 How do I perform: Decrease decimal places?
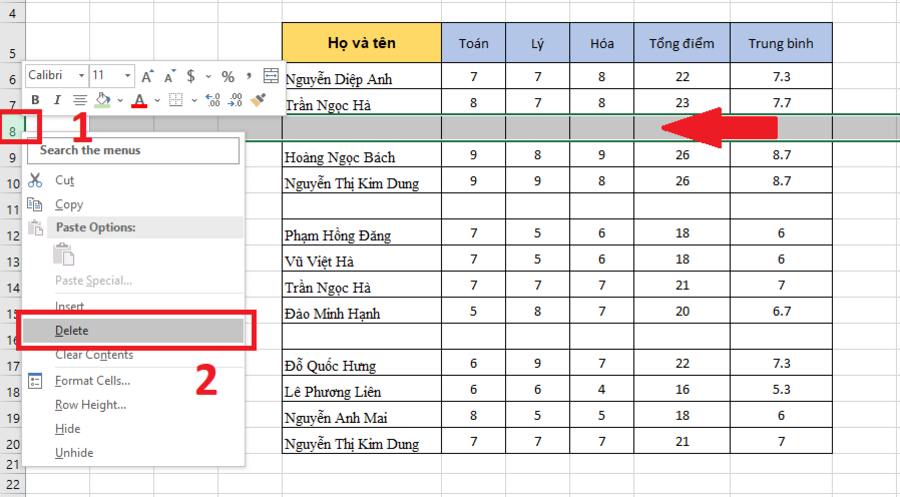click(235, 100)
